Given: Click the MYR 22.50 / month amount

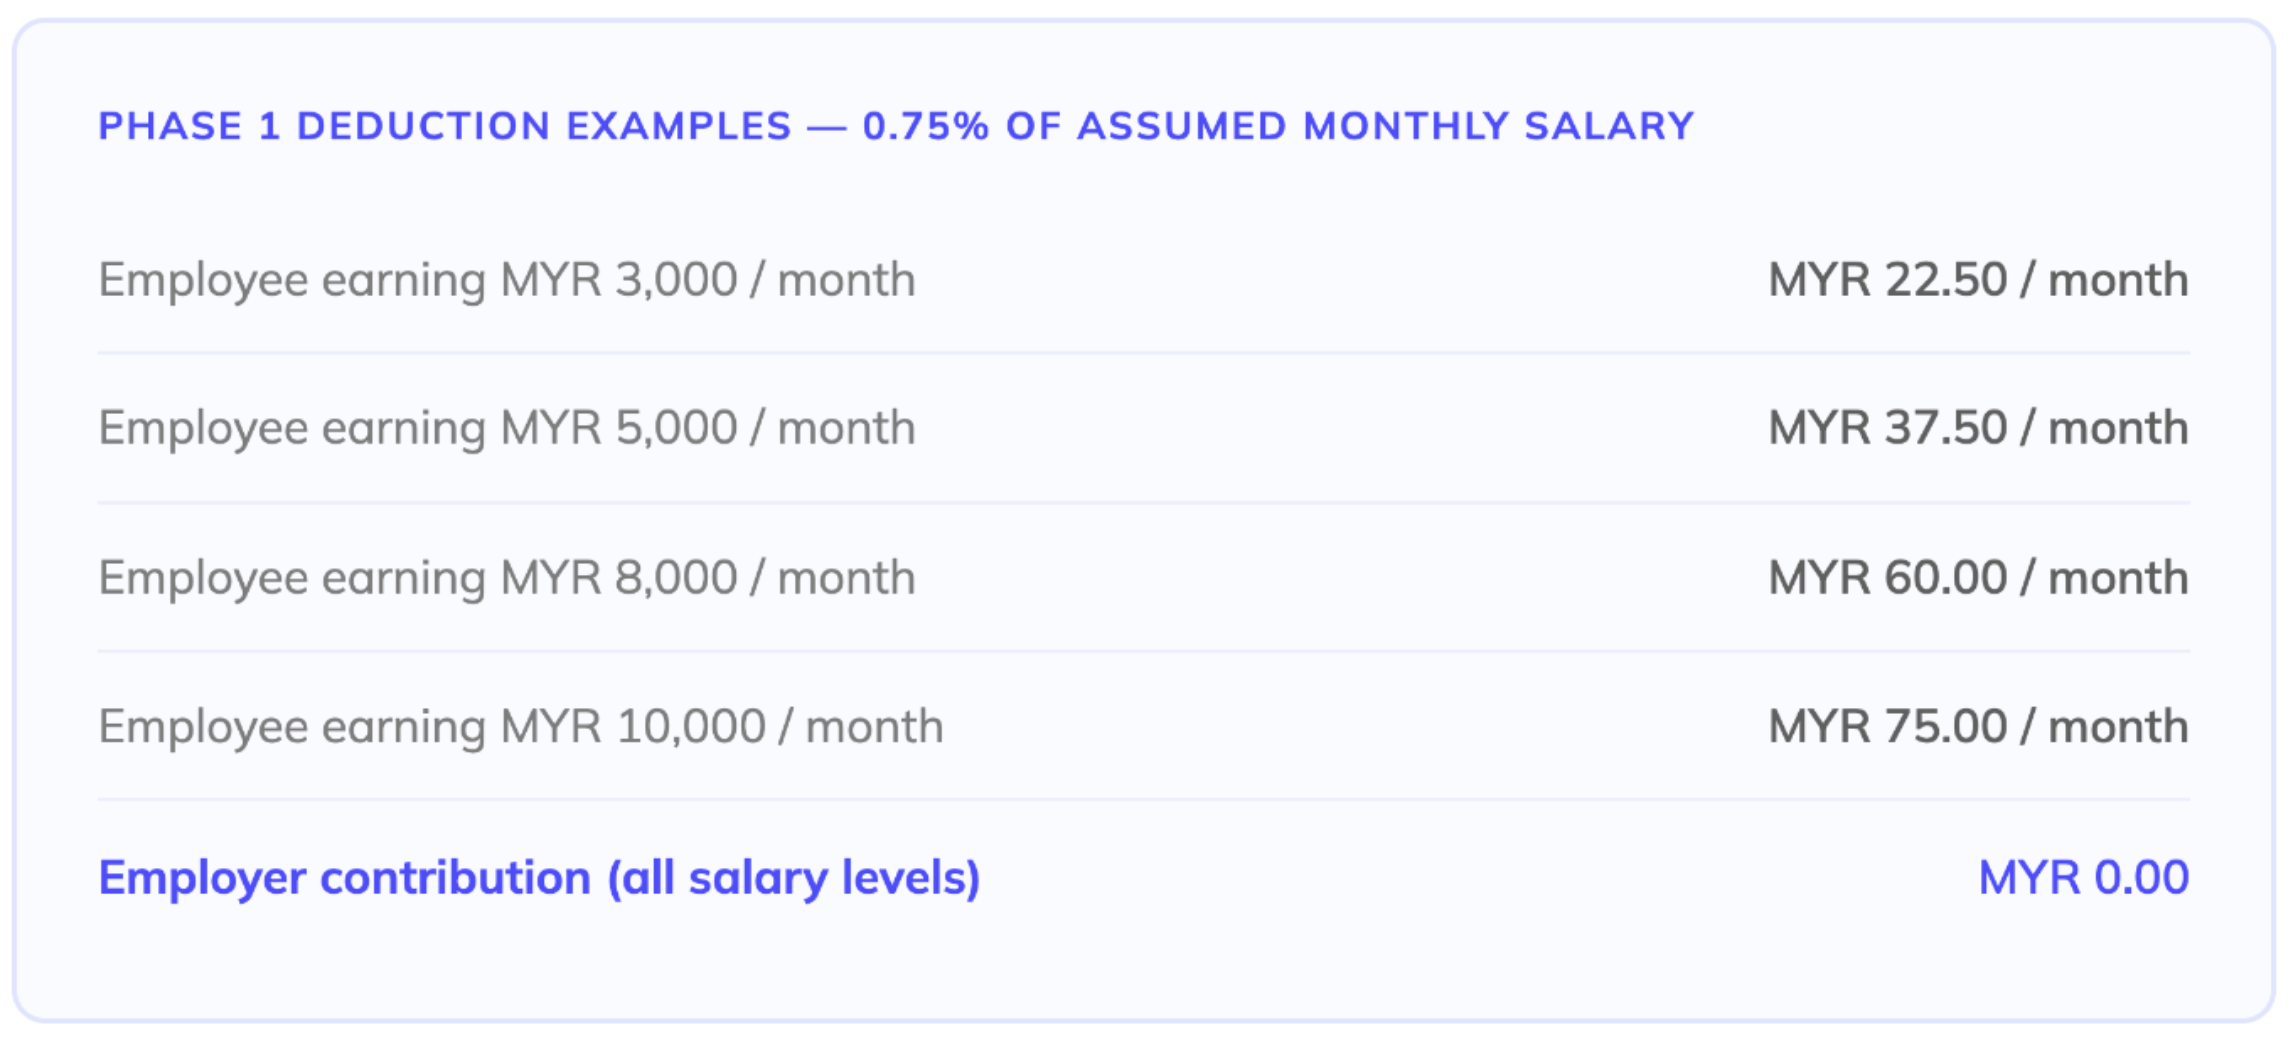Looking at the screenshot, I should 1978,280.
